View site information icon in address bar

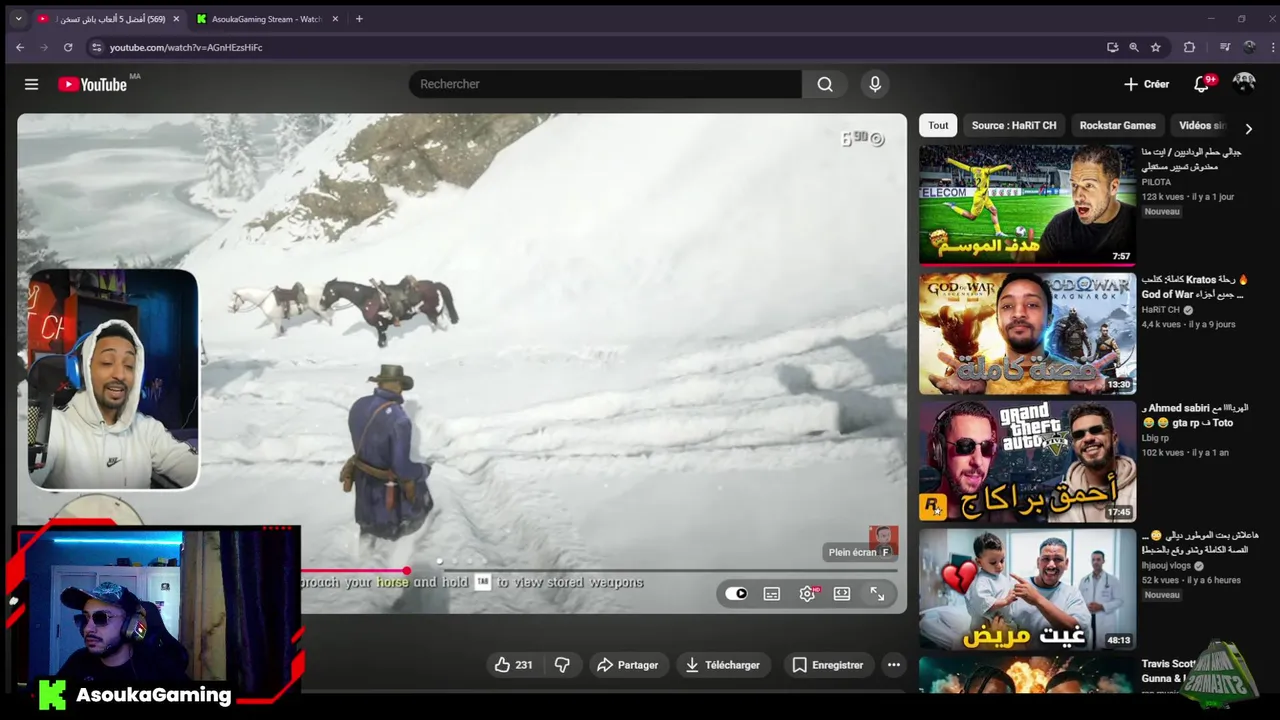[x=96, y=47]
